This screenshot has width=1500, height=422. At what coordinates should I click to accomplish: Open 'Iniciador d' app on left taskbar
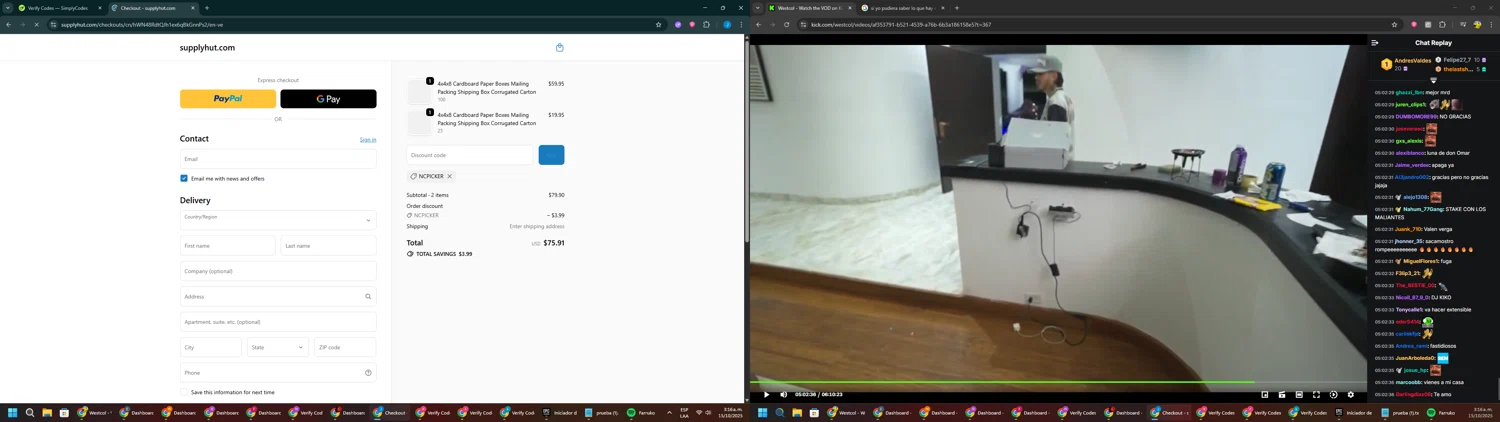560,412
